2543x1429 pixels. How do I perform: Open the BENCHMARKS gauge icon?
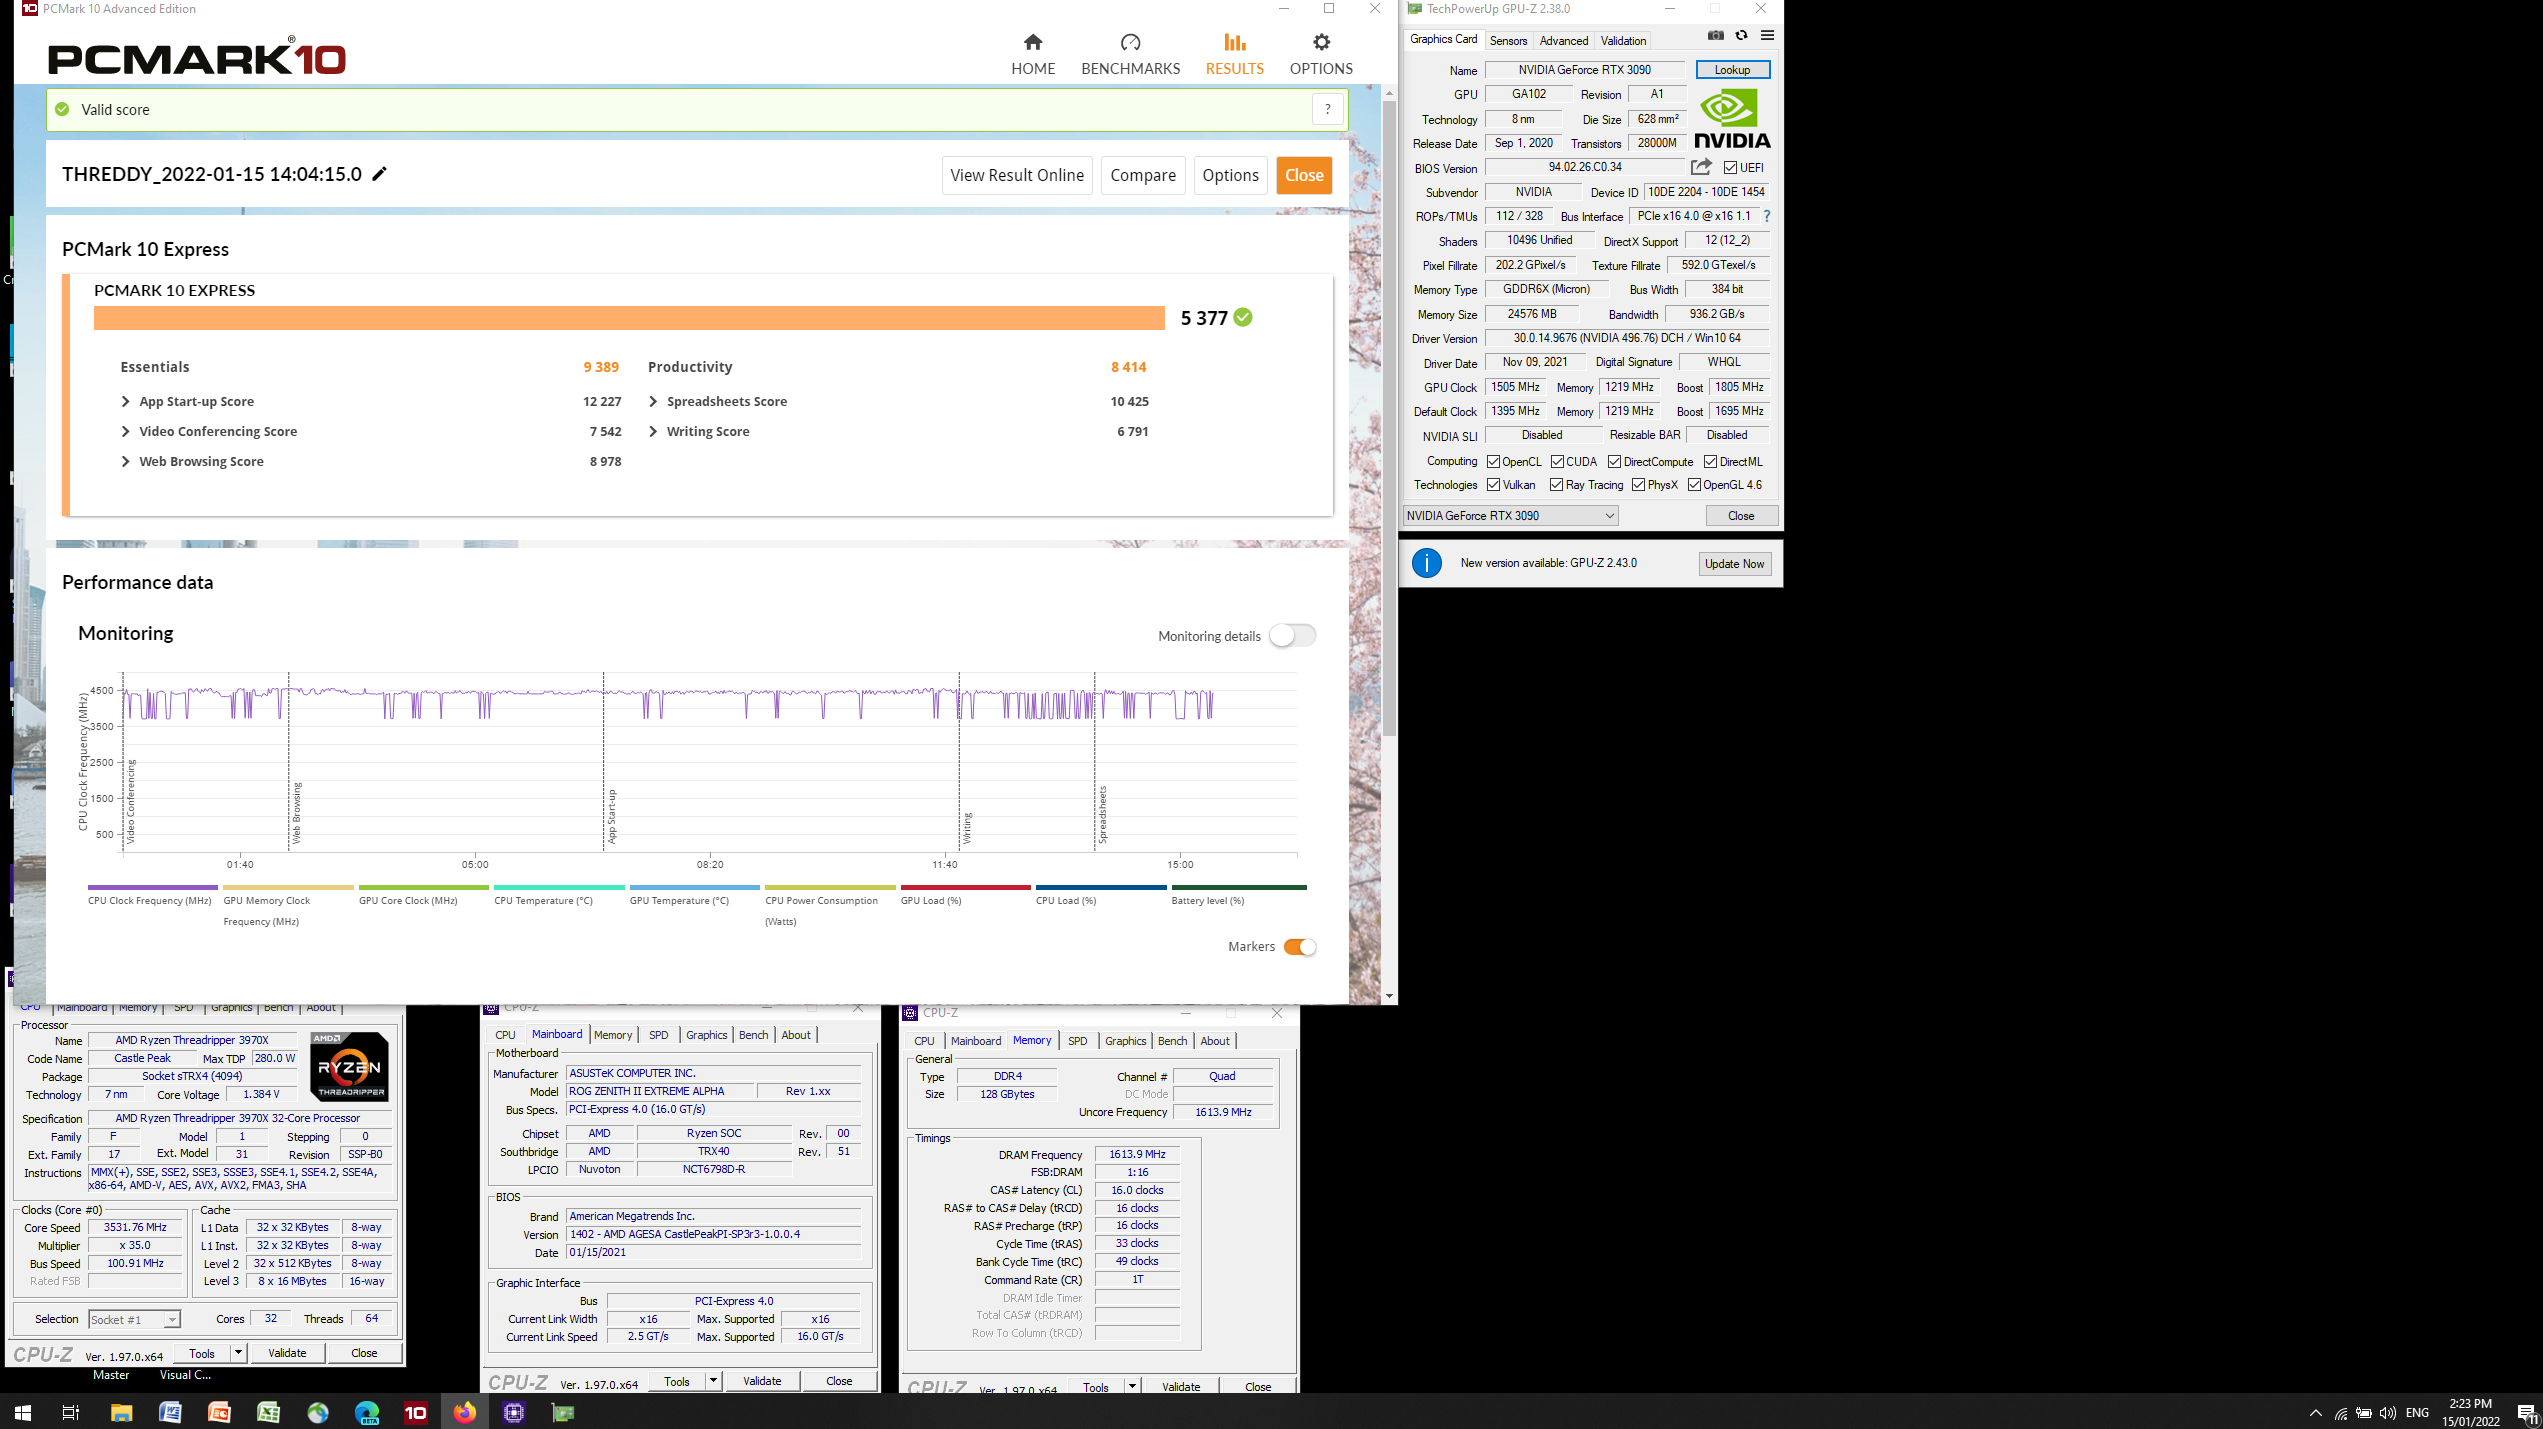click(1130, 42)
